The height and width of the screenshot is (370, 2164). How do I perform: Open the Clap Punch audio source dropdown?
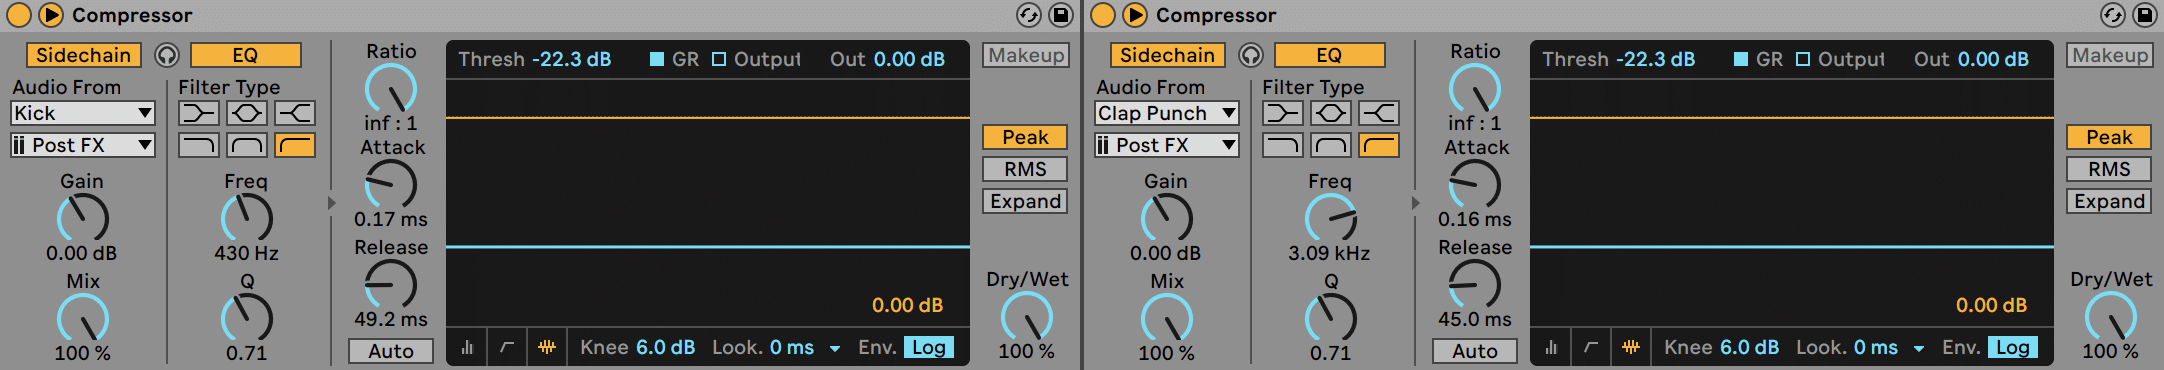(x=1167, y=113)
